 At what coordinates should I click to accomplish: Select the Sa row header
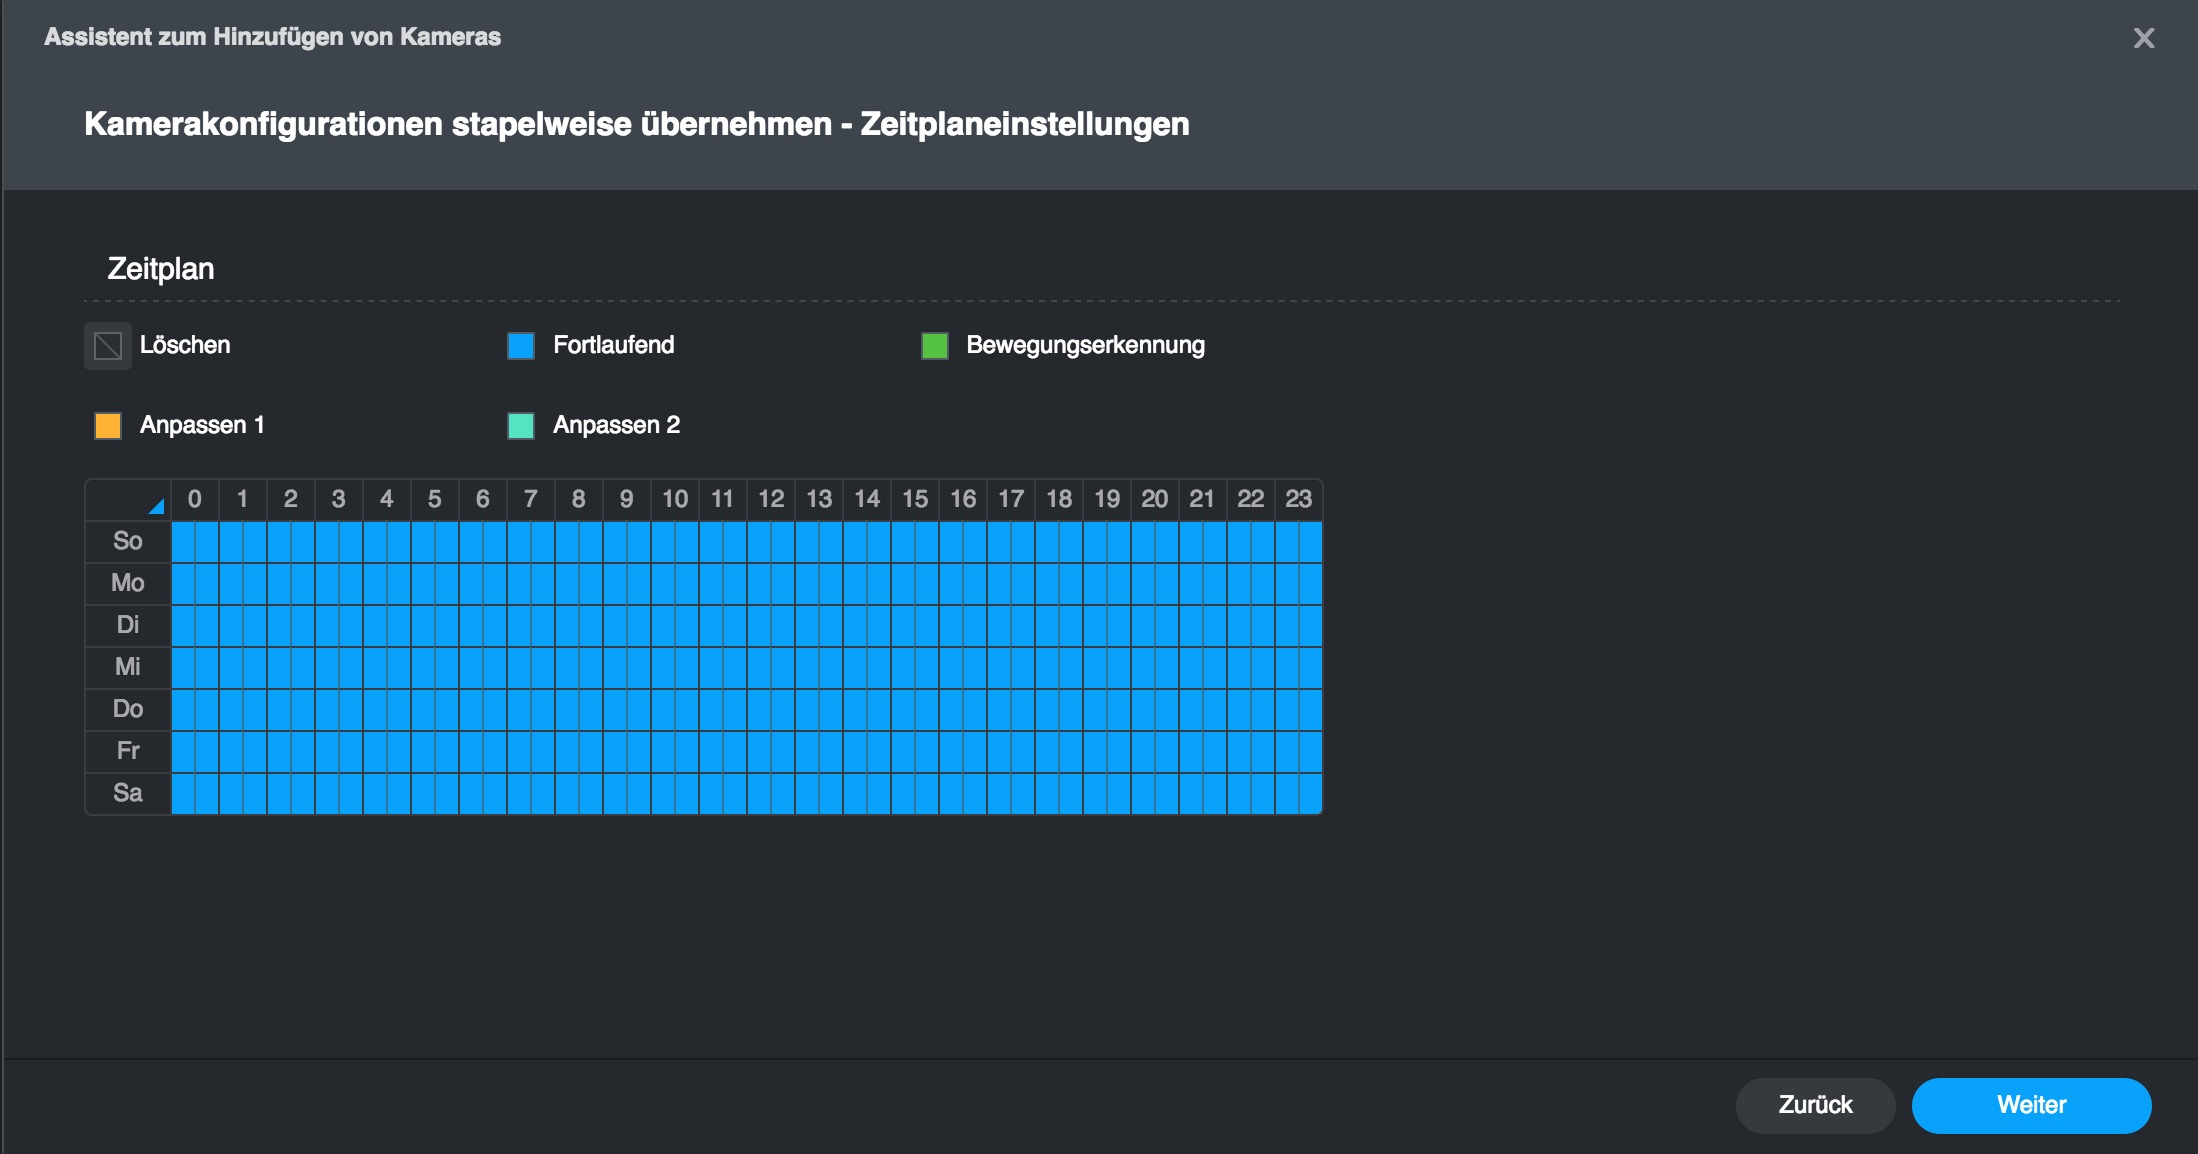pos(128,793)
